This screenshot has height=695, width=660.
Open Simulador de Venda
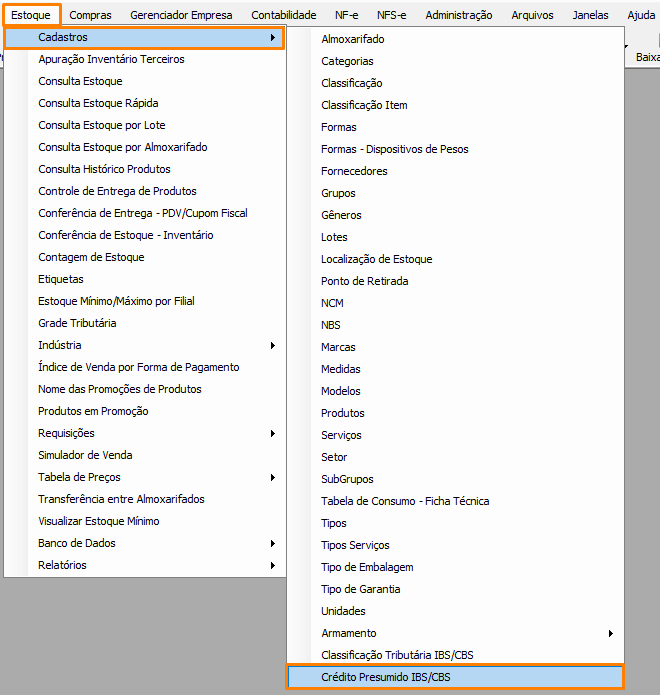click(x=144, y=455)
